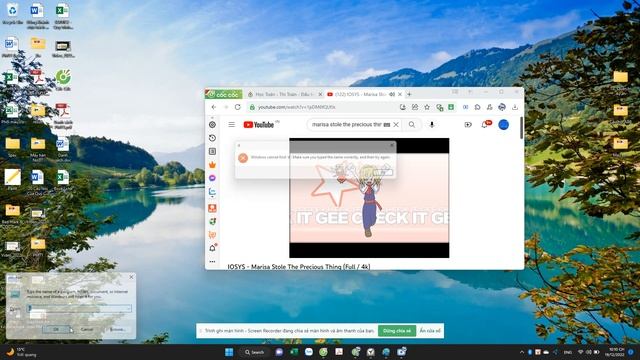
Task: Open the video title IOSYS Marisa text
Action: pyautogui.click(x=299, y=267)
